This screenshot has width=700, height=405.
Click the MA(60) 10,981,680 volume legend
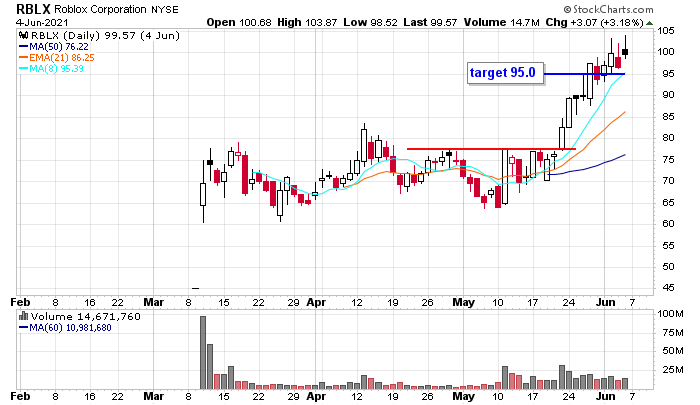click(x=65, y=328)
